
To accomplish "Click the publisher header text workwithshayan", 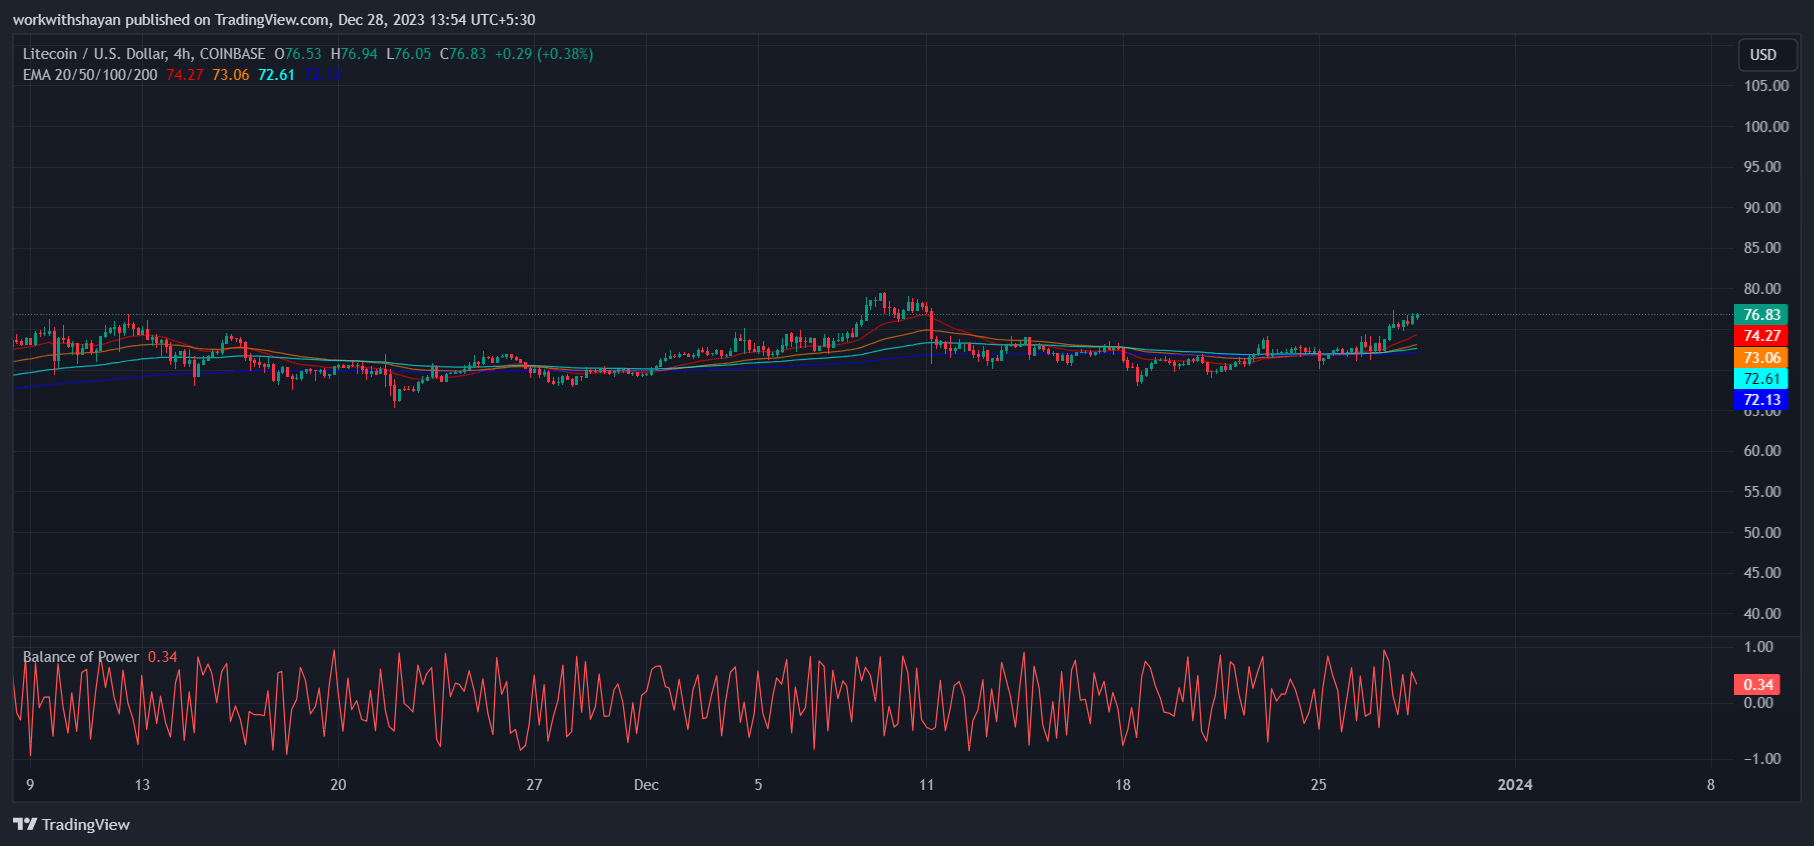I will pyautogui.click(x=66, y=20).
